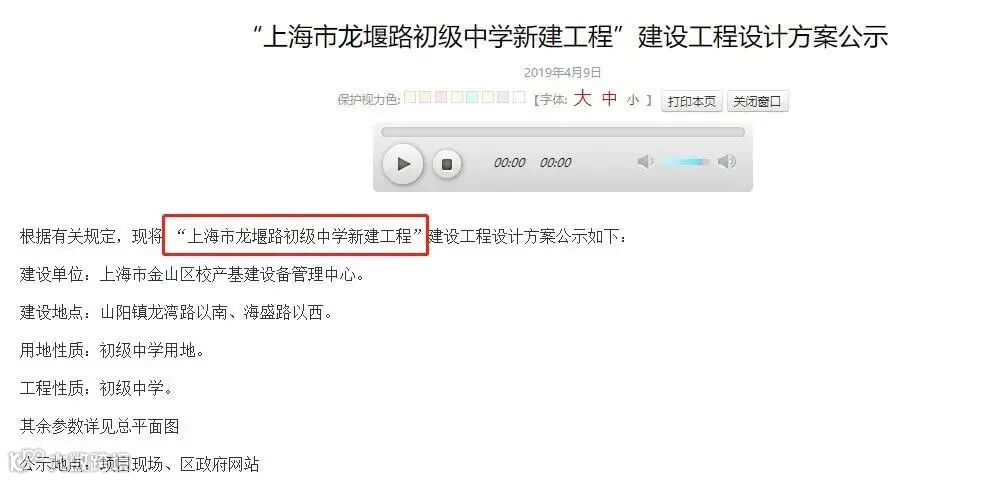Click the 2019年4月9日 date text
The height and width of the screenshot is (480, 1000).
tap(562, 73)
